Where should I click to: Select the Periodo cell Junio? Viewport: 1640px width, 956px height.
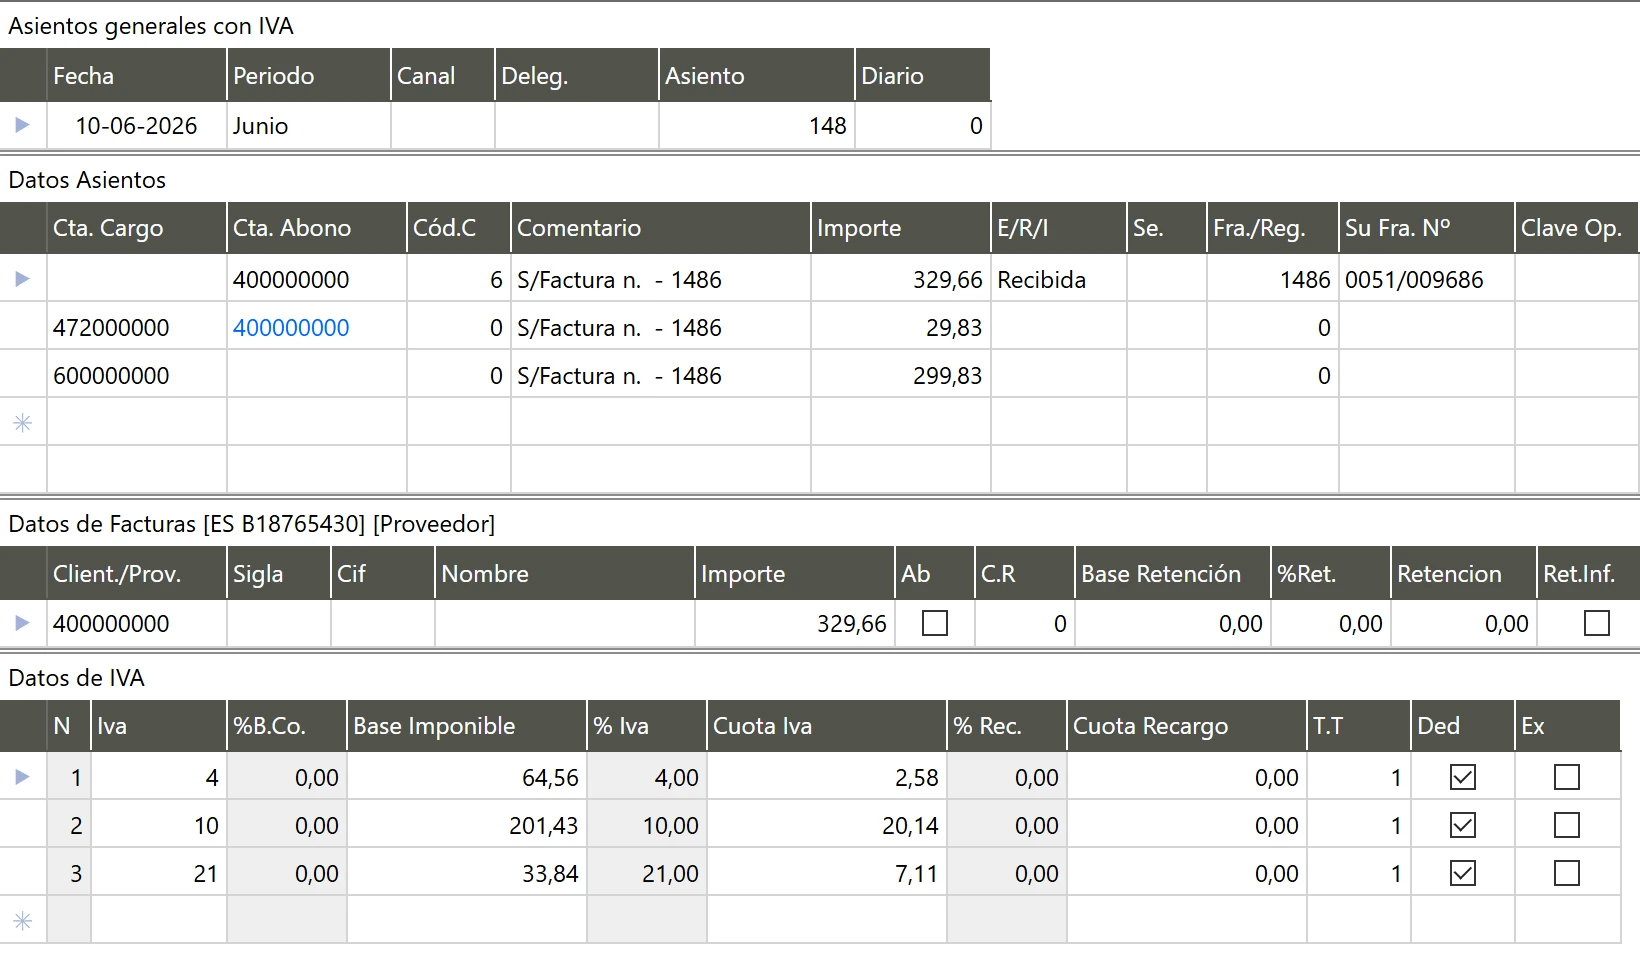(309, 125)
